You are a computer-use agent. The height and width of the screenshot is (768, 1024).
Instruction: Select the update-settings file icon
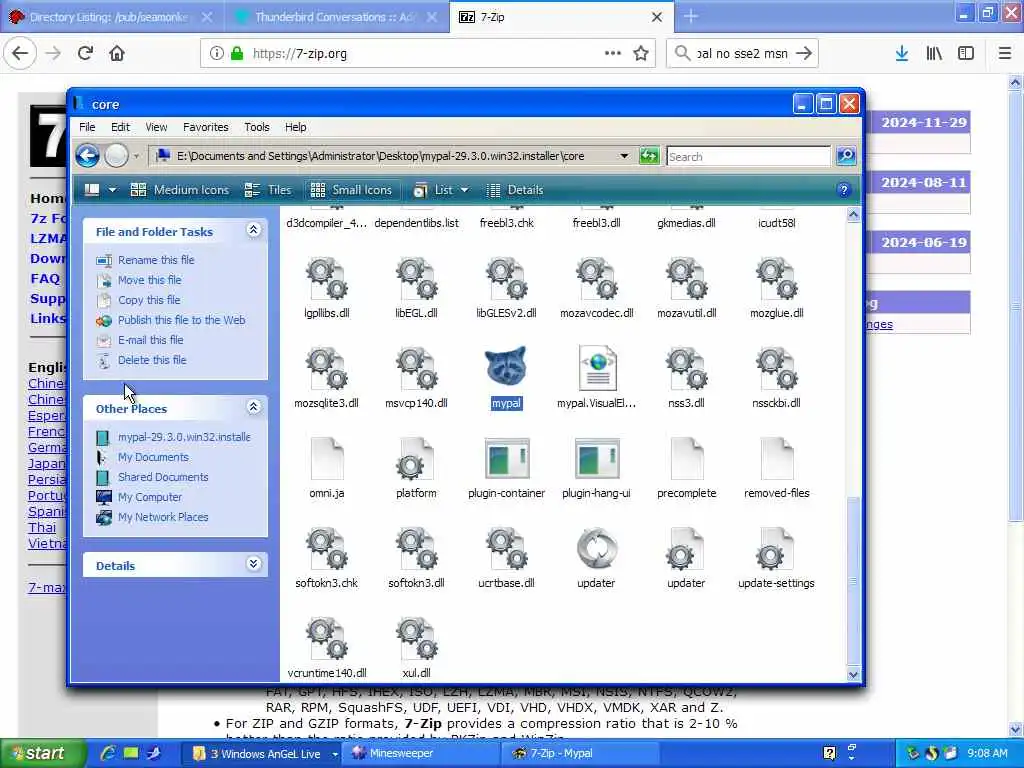tap(775, 549)
